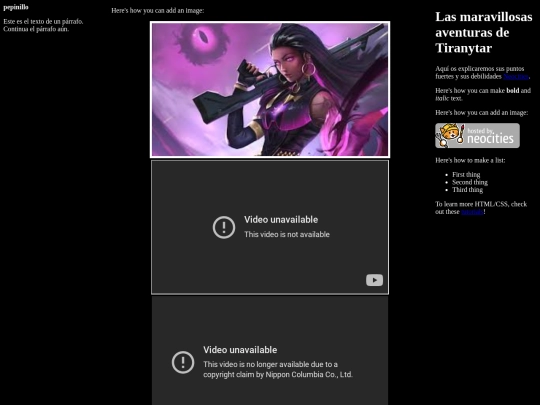This screenshot has height=405, width=540.
Task: Click the text "Here's how to make a list:"
Action: (x=470, y=160)
